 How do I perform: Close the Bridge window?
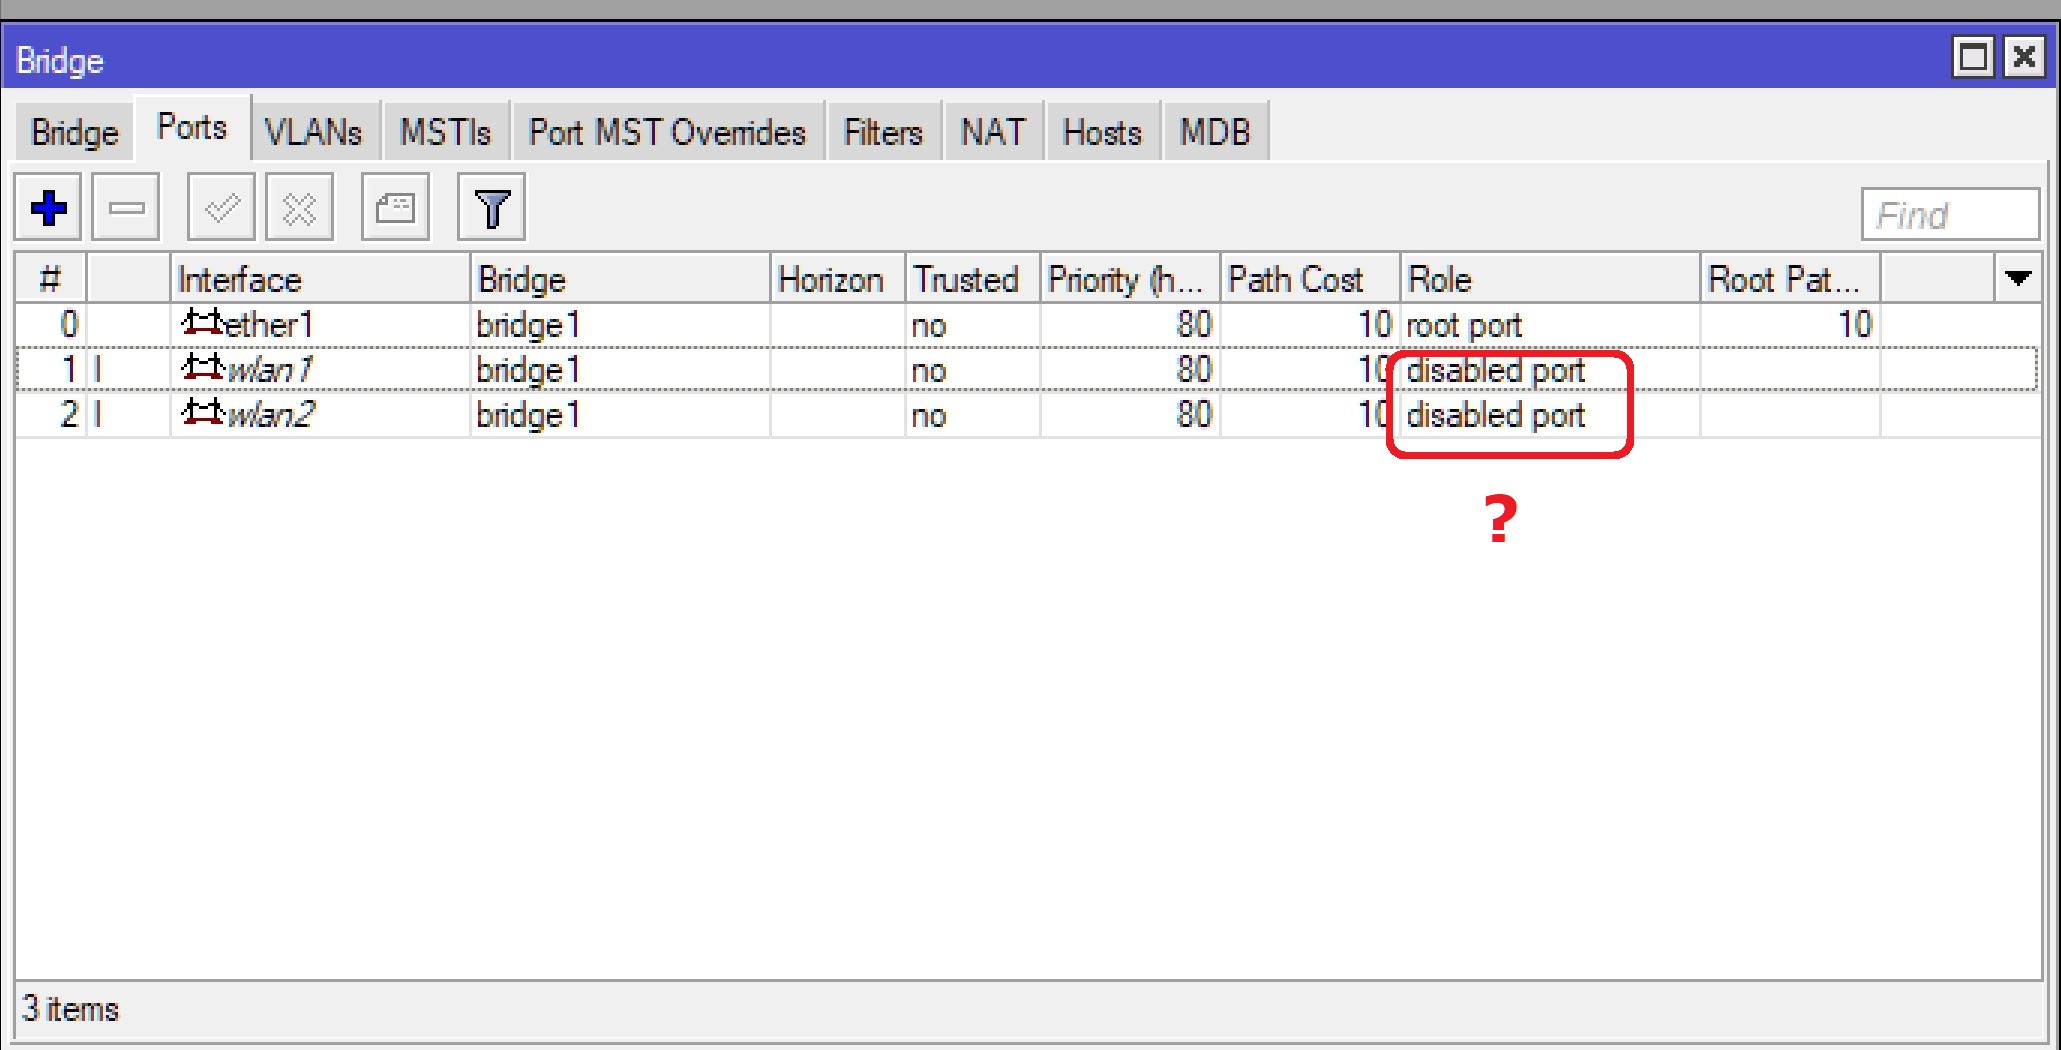pyautogui.click(x=2024, y=57)
